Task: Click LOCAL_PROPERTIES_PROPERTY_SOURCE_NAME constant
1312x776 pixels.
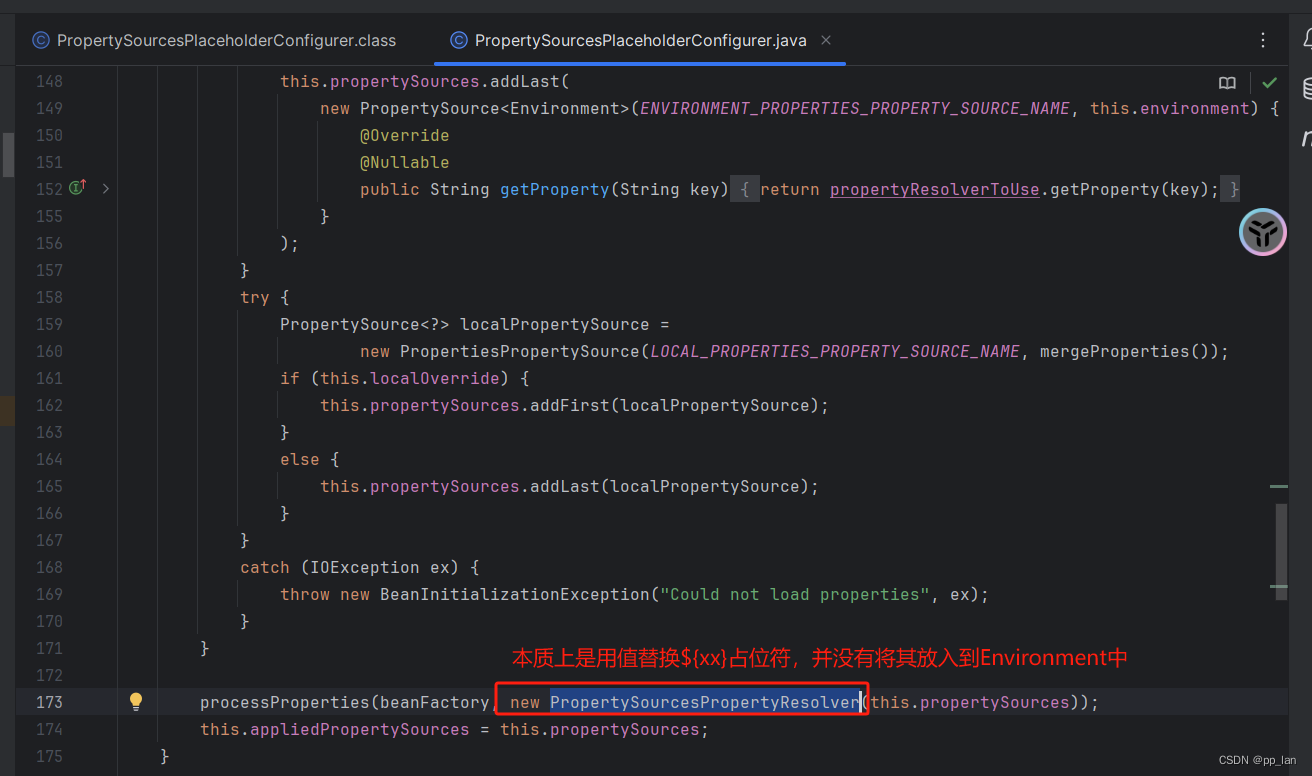Action: pos(835,351)
